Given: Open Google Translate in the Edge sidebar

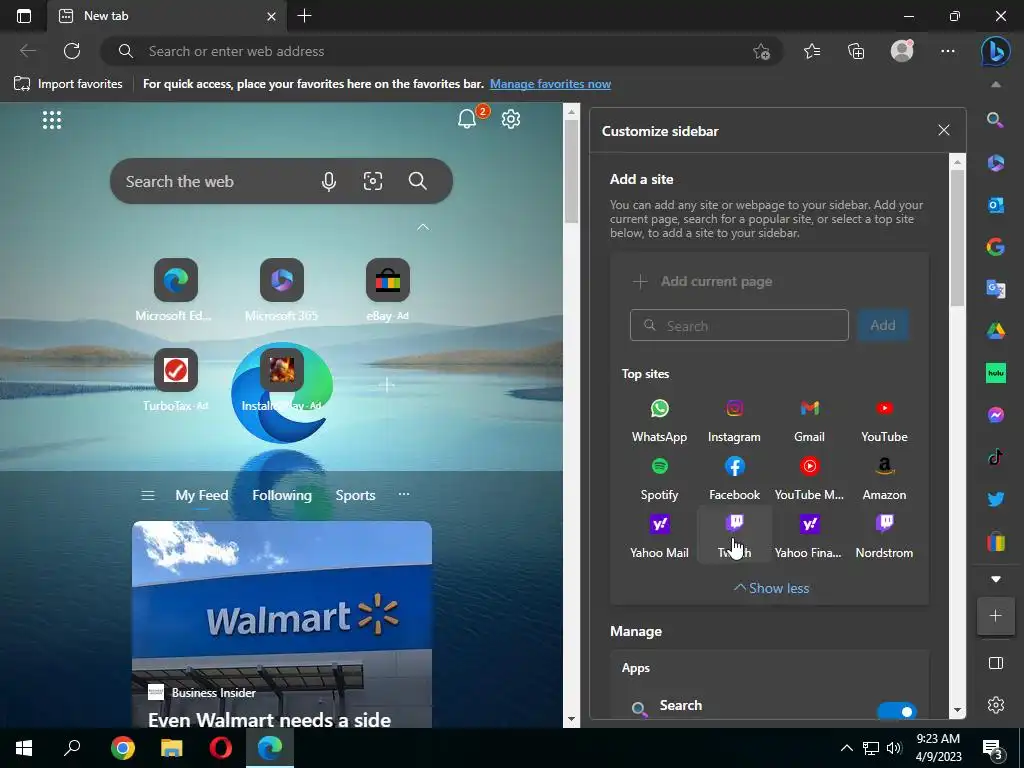Looking at the screenshot, I should tap(995, 289).
